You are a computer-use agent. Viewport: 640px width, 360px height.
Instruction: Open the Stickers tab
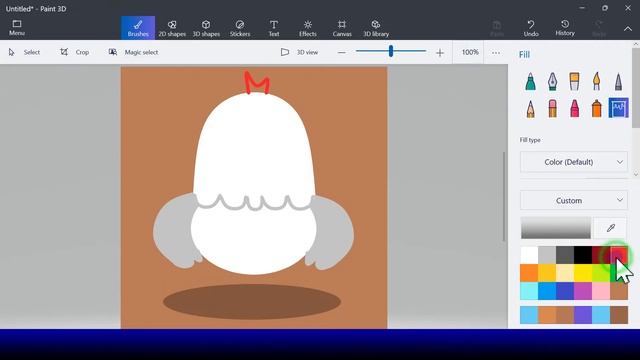point(240,28)
